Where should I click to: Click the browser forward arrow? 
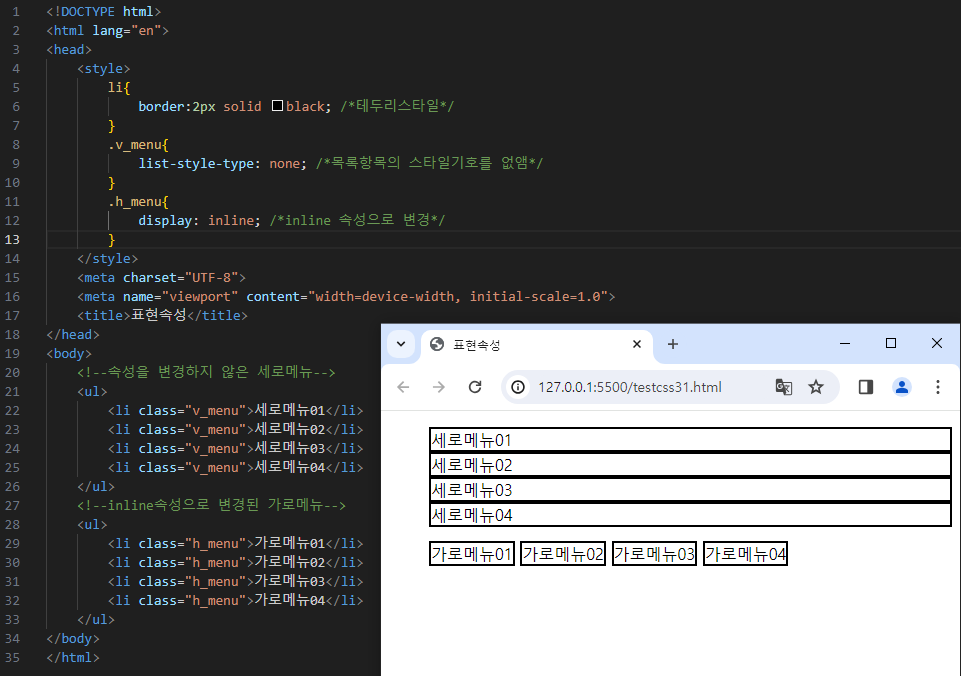(x=439, y=387)
